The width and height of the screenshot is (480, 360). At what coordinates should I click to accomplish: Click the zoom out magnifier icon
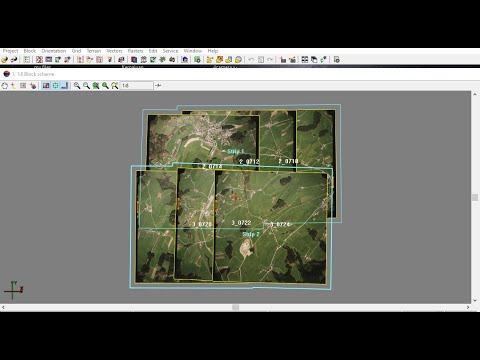[x=86, y=86]
